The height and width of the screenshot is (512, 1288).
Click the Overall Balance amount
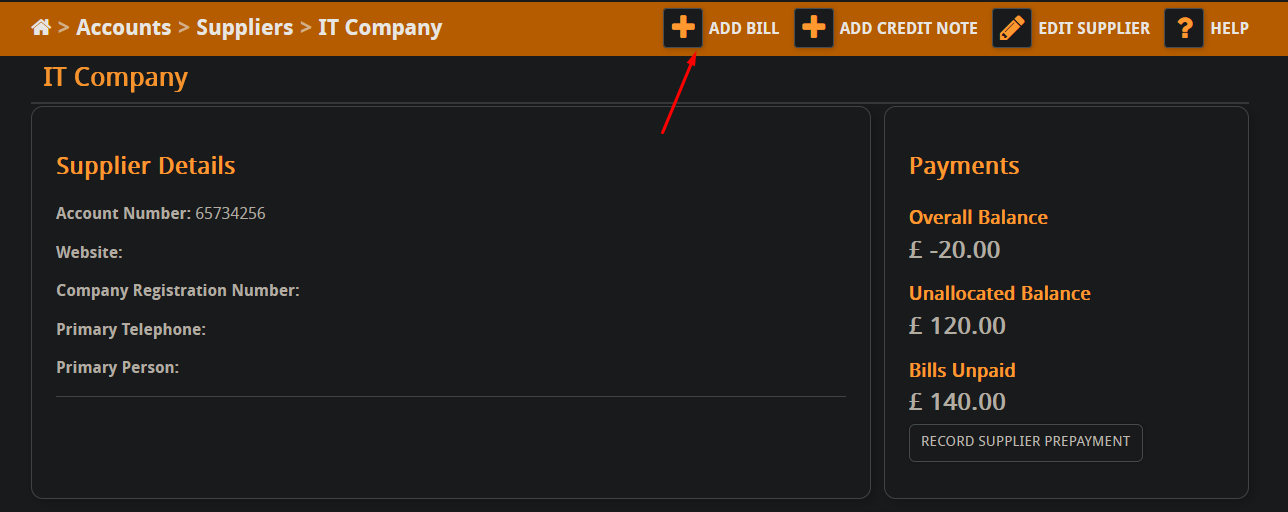pos(954,250)
